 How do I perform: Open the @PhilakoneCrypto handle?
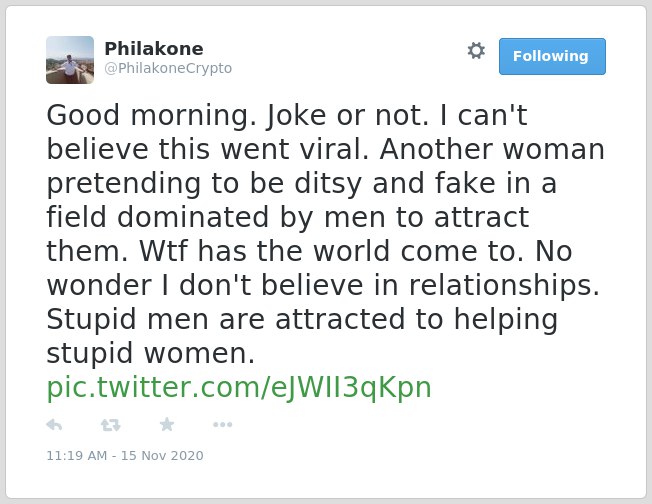tap(168, 68)
